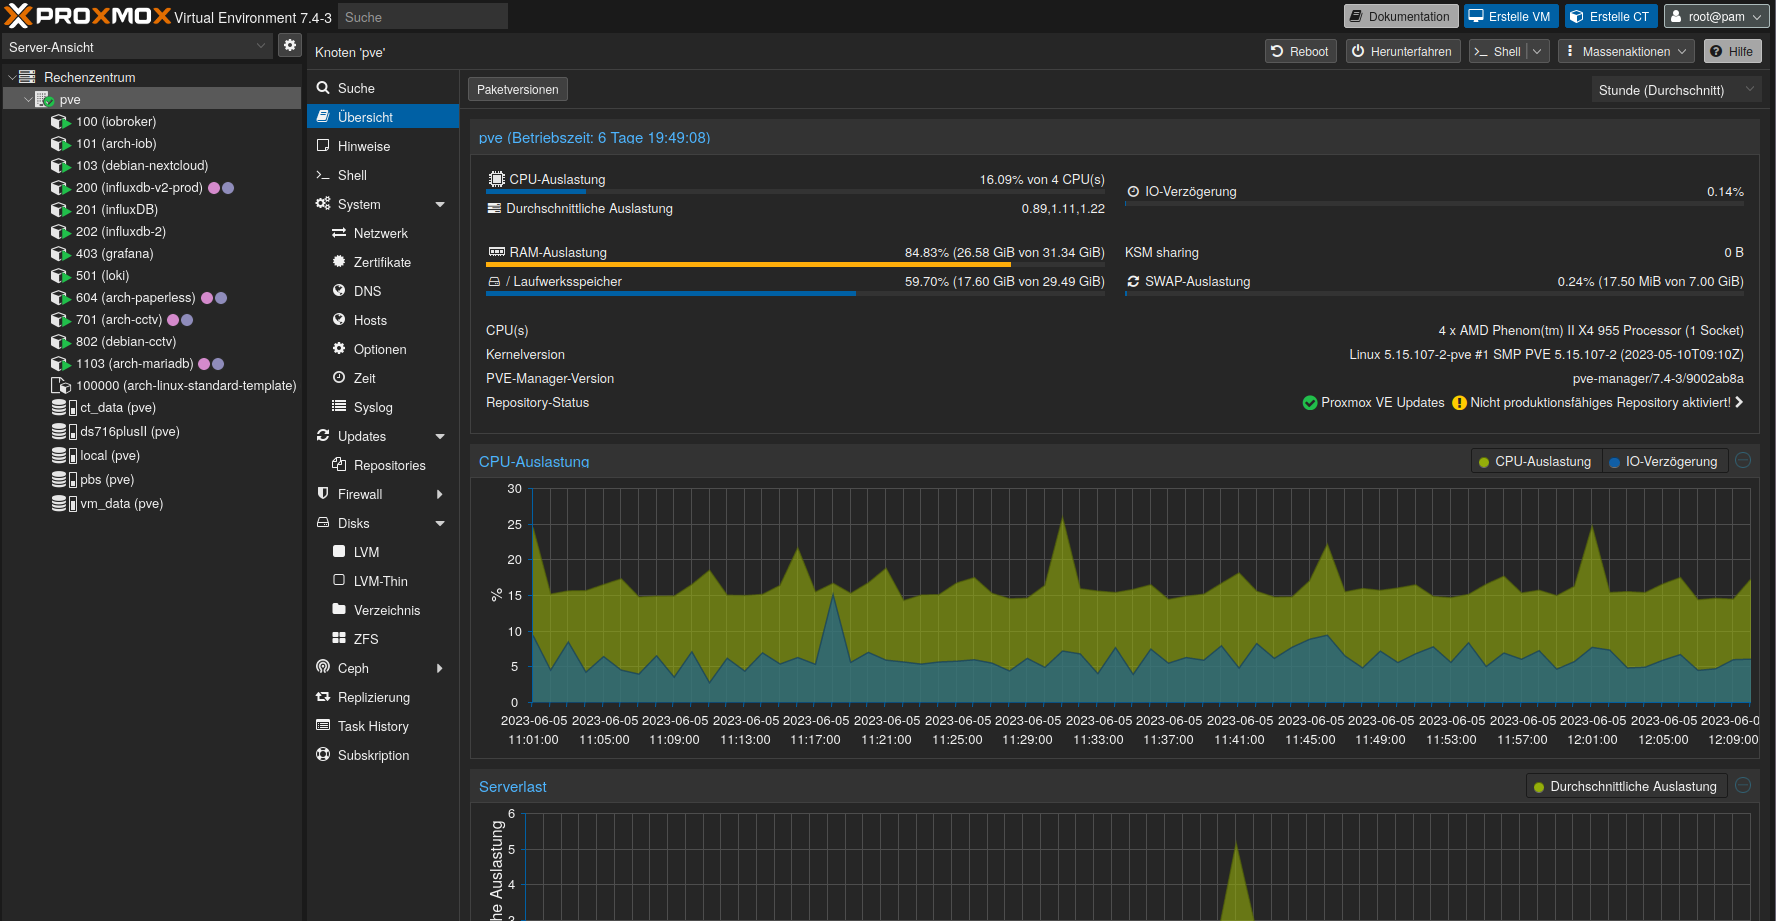Open the Repository-Status details arrow
The image size is (1776, 921).
click(1739, 403)
